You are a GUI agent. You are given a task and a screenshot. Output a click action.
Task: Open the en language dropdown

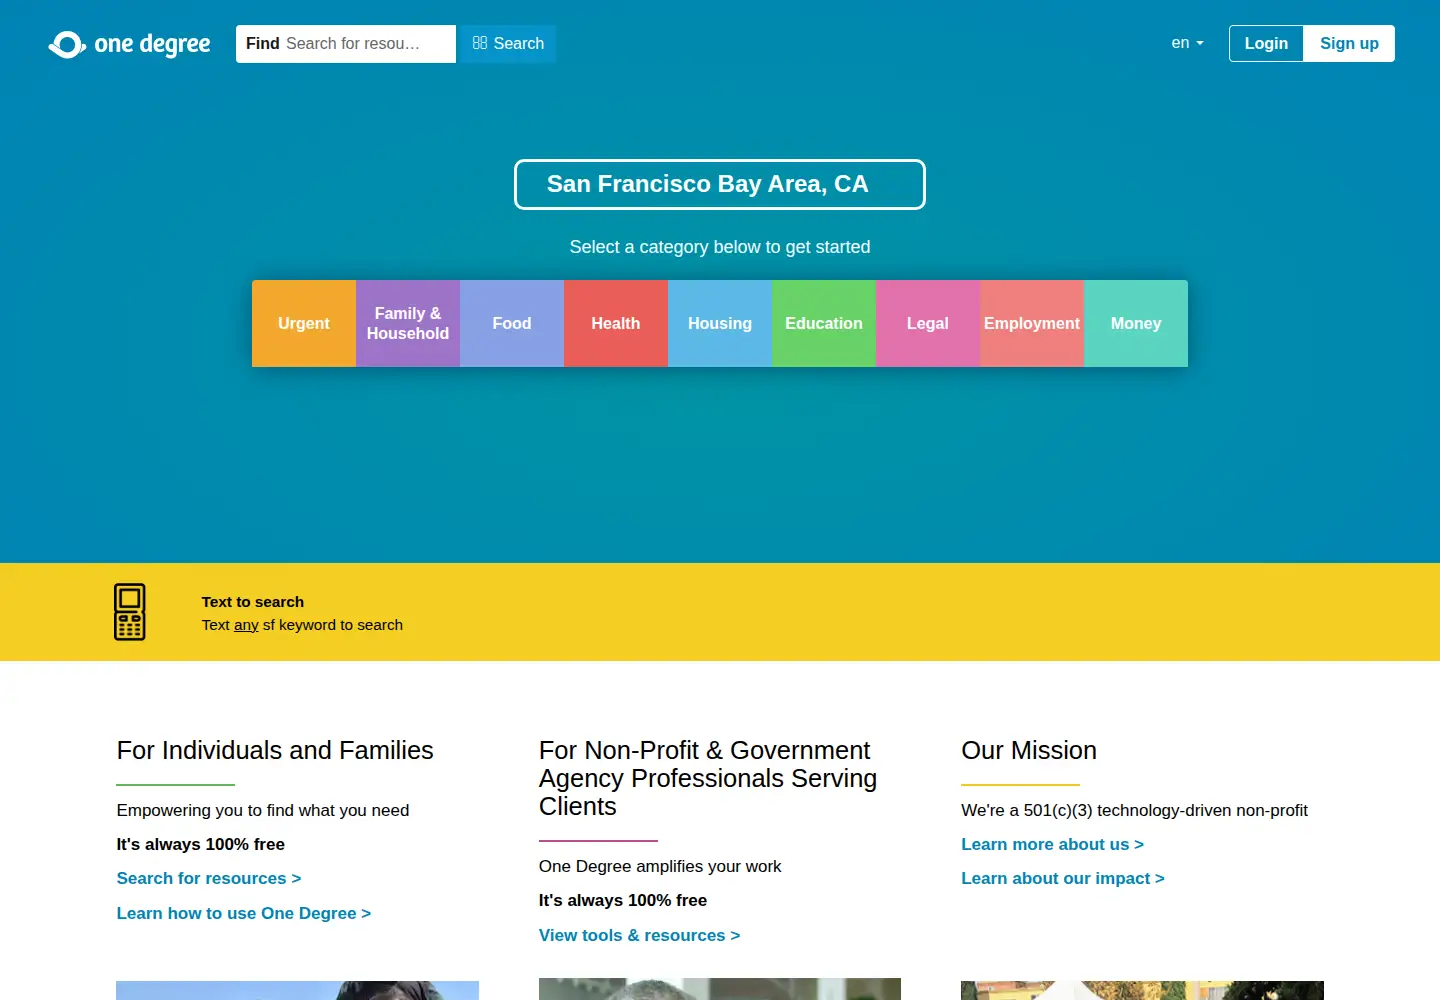pos(1187,43)
